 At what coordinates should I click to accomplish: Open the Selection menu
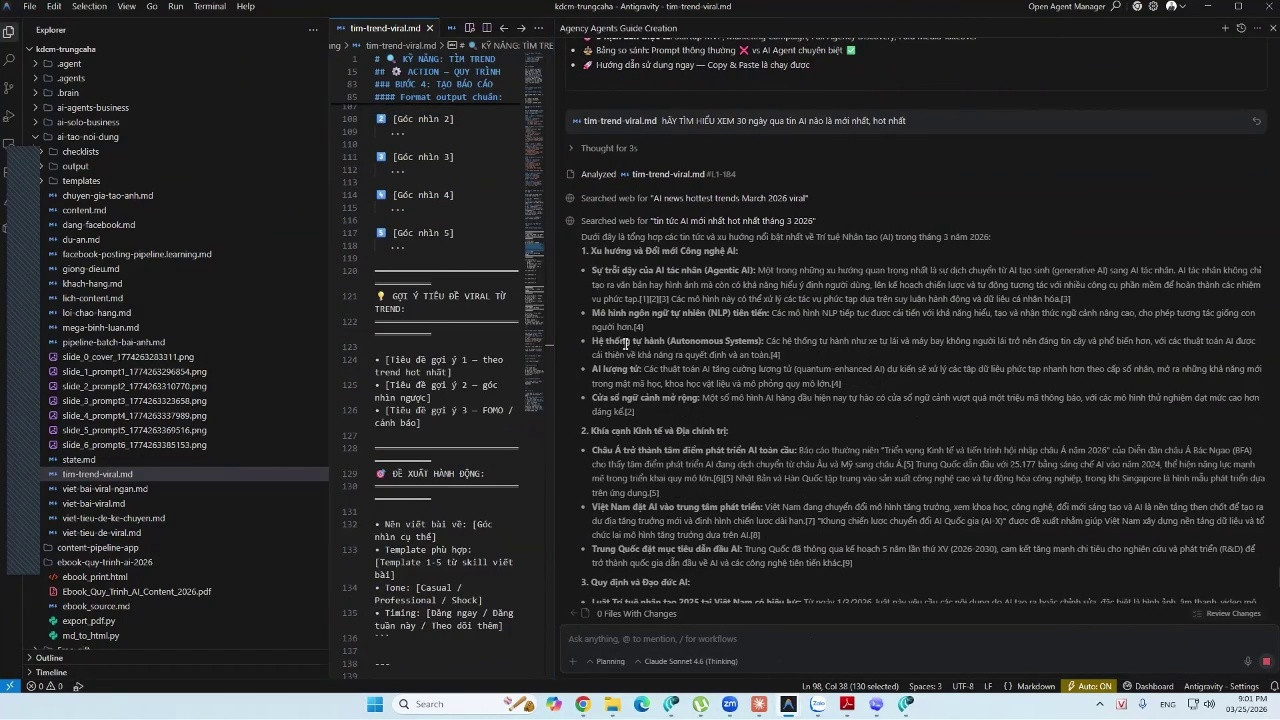coord(89,6)
